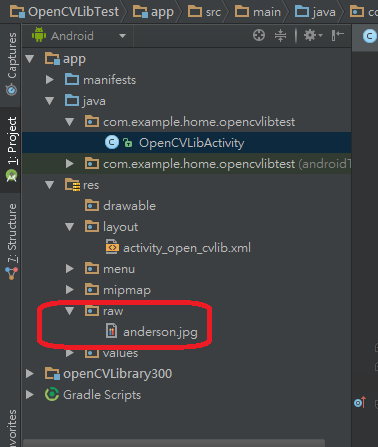Click the anderson.jpg image file icon

(x=111, y=331)
